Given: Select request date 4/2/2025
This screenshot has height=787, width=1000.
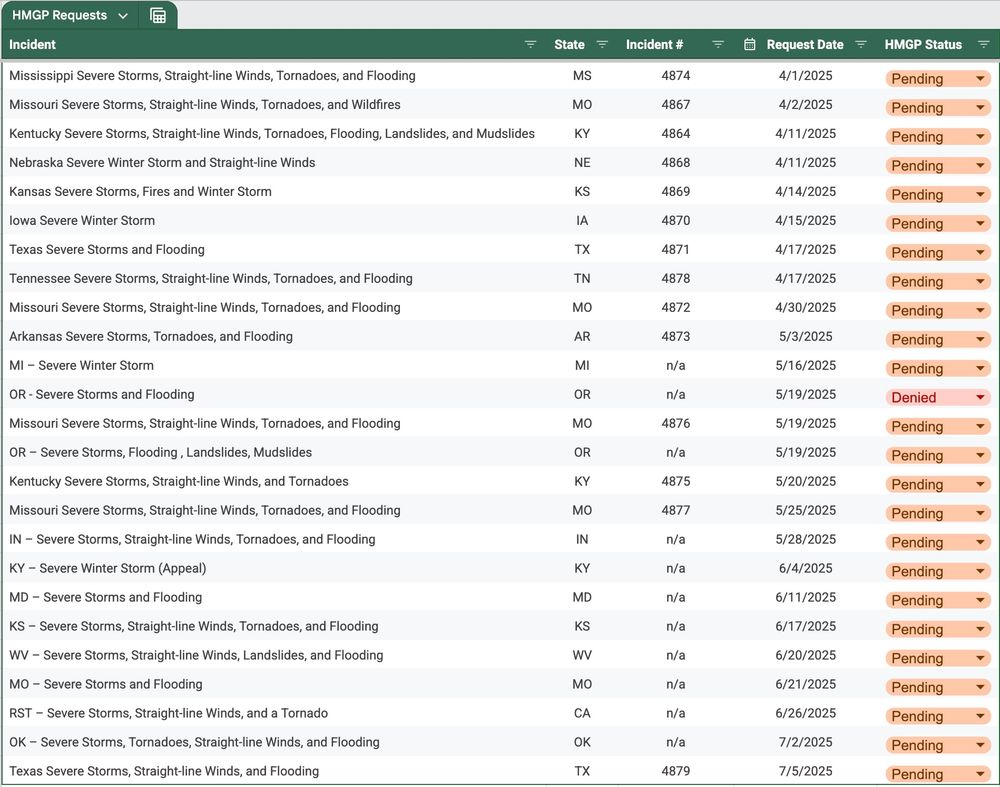Looking at the screenshot, I should coord(805,105).
